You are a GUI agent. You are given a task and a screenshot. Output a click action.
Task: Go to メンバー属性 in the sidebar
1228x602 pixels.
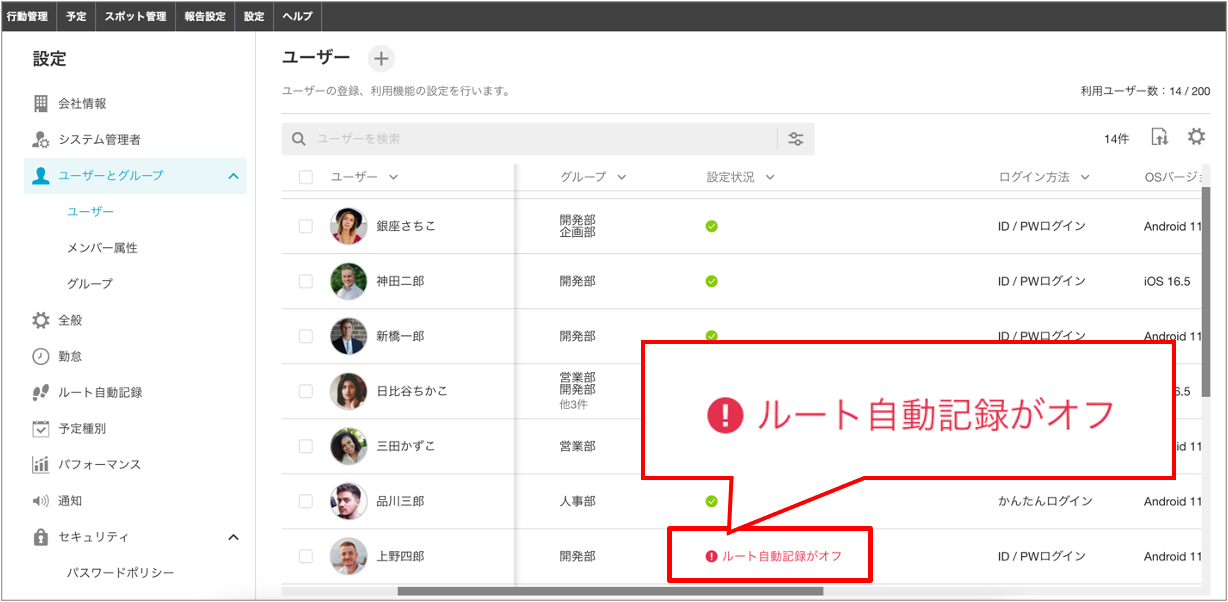tap(102, 247)
